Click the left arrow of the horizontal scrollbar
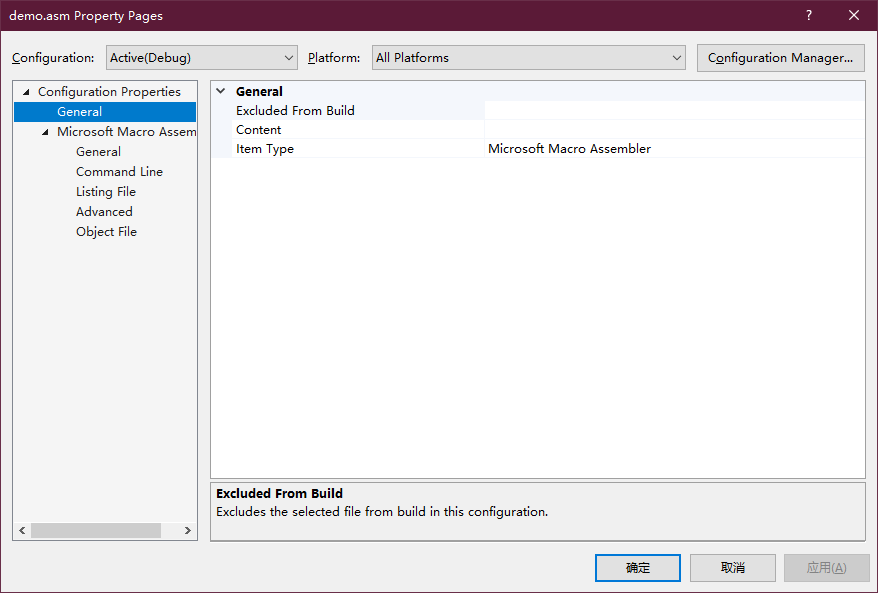 click(x=21, y=530)
